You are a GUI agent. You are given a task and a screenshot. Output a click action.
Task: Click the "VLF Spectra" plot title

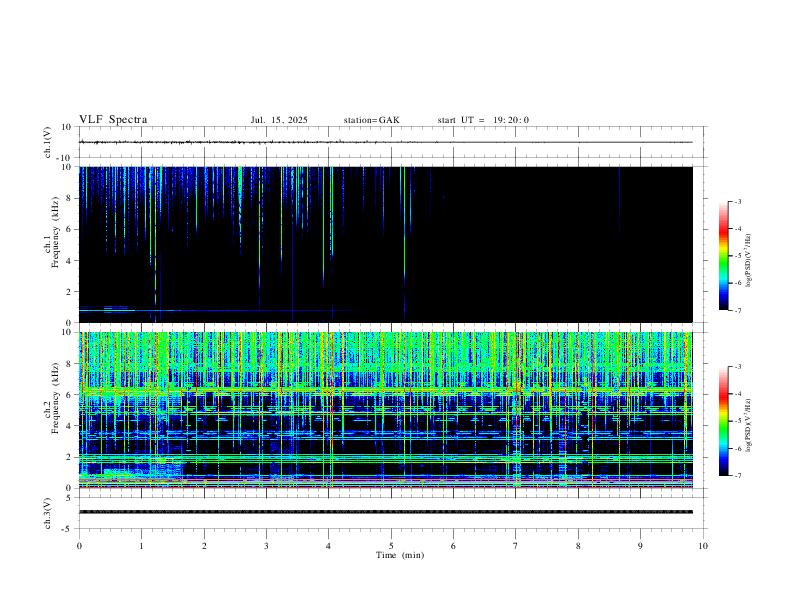point(113,120)
